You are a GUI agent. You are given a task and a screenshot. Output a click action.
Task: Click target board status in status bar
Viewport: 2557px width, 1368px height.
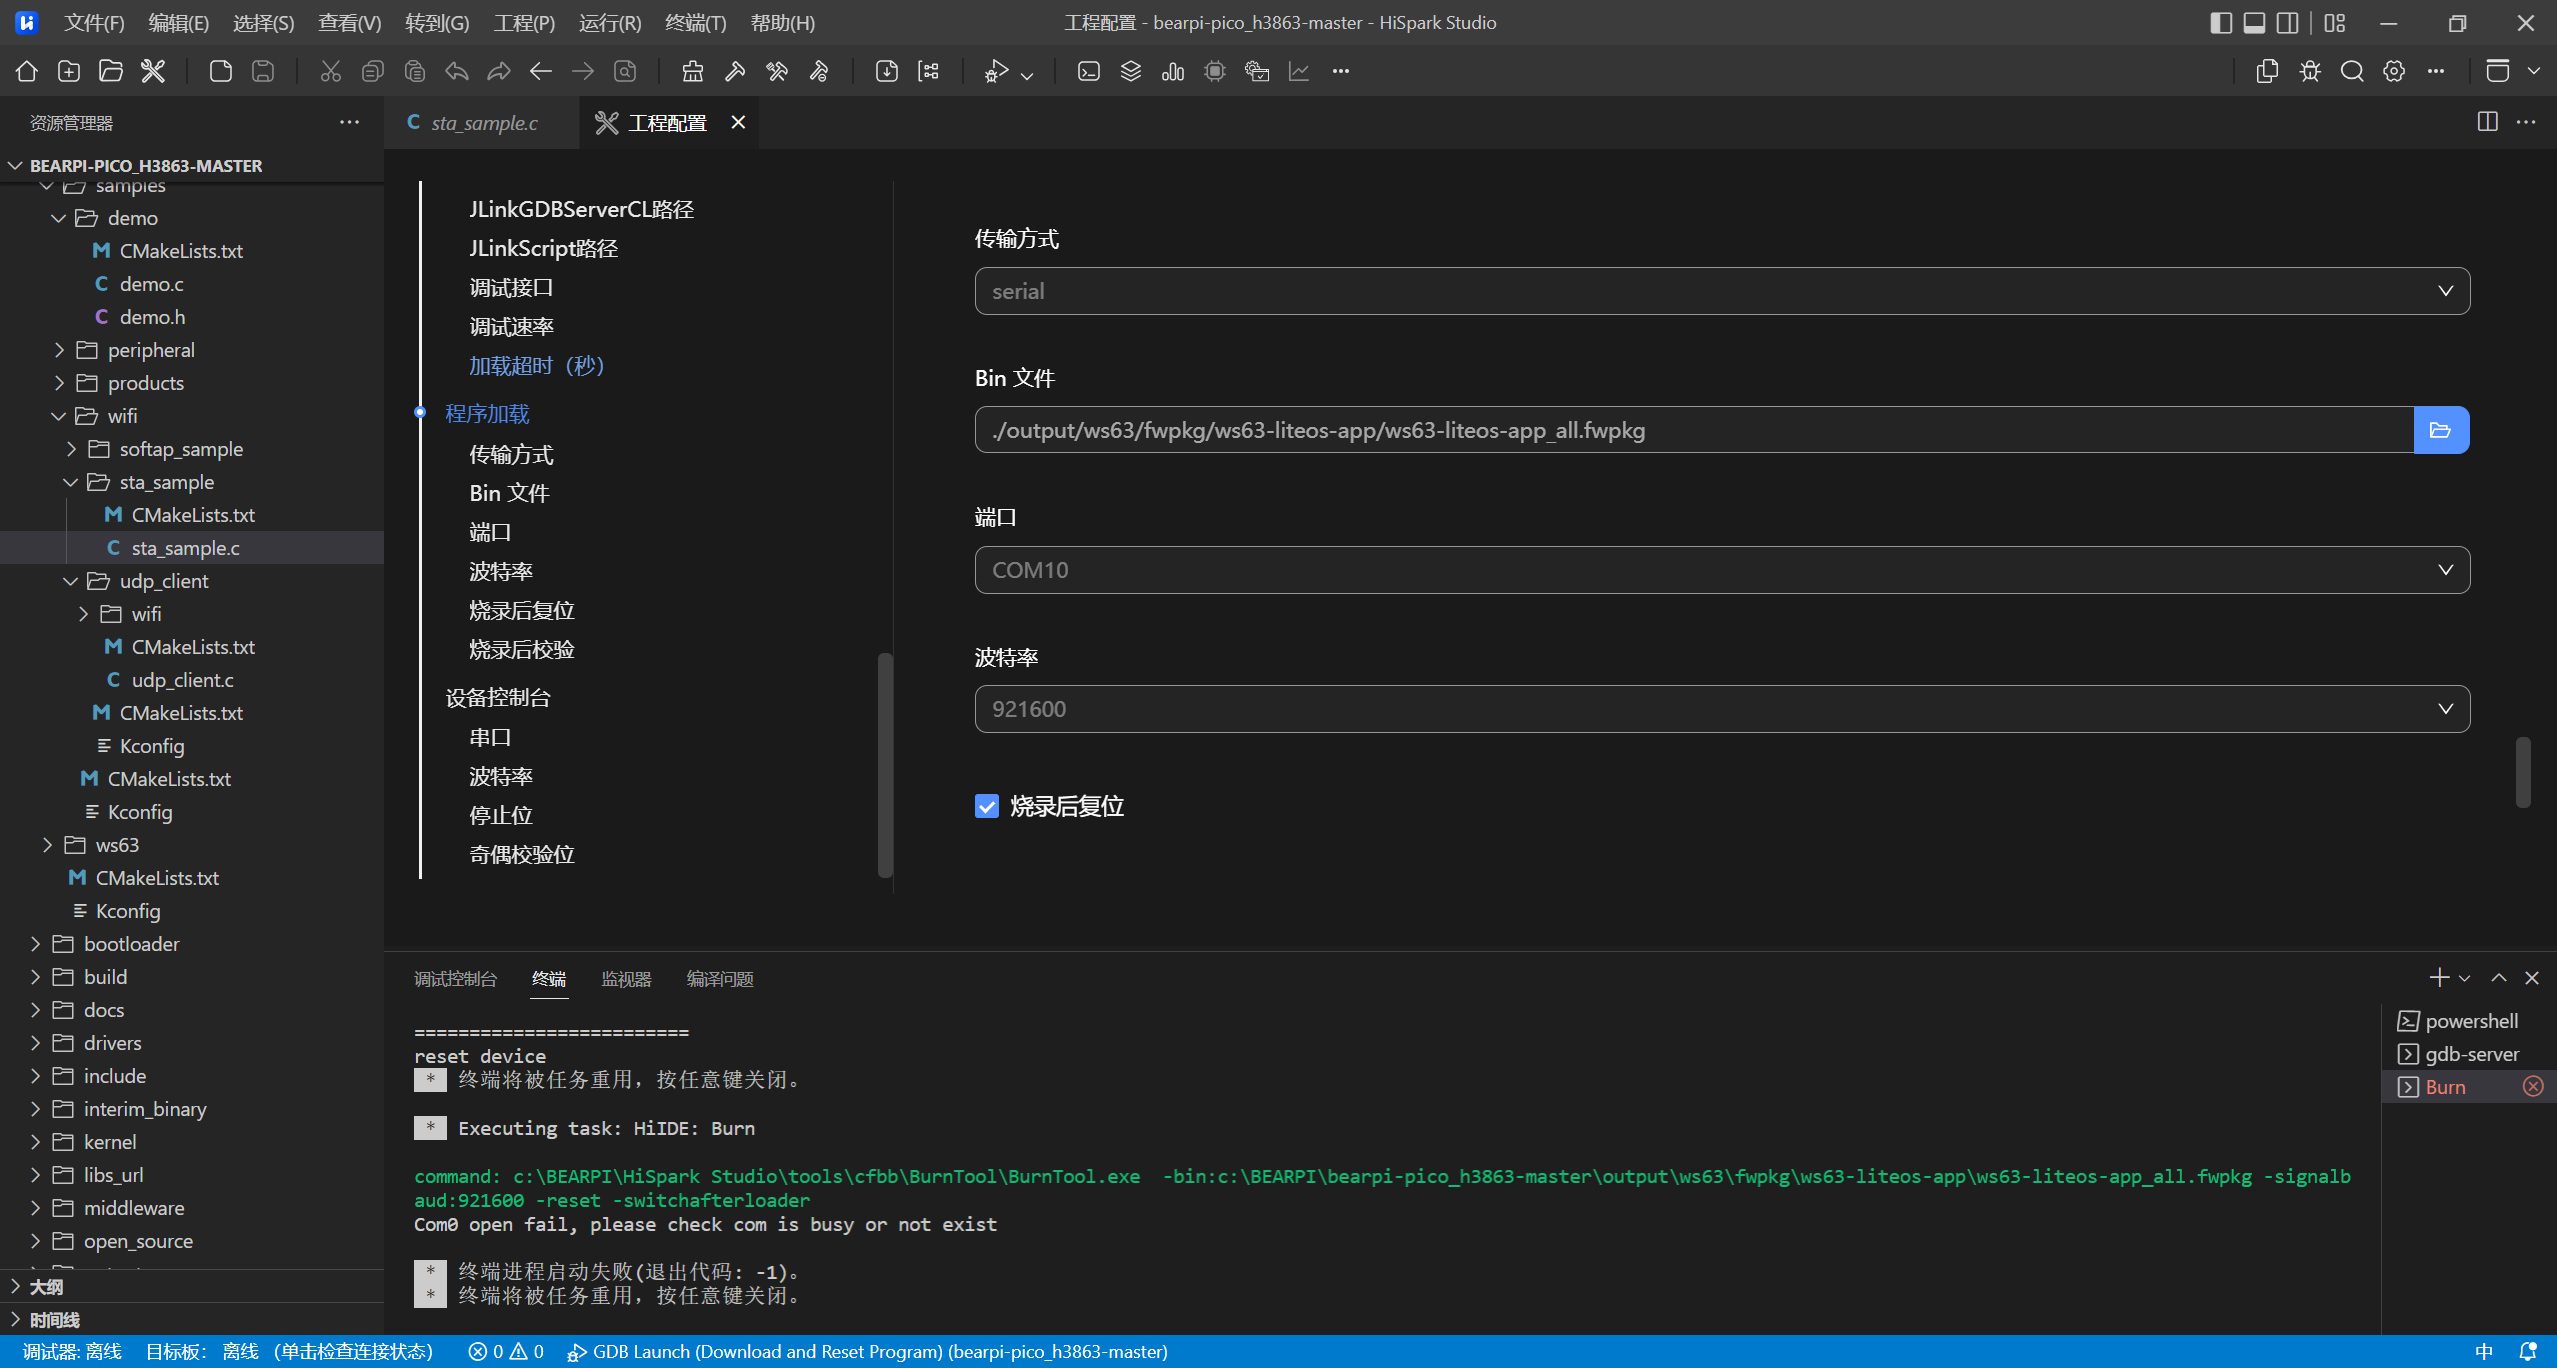[x=289, y=1352]
